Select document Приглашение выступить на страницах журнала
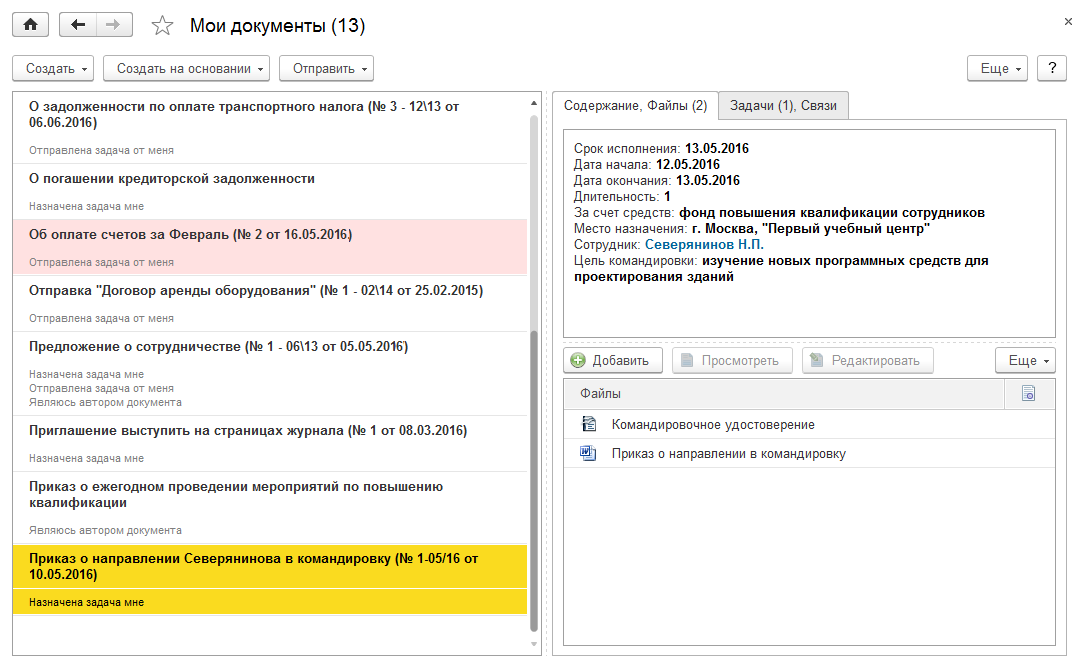This screenshot has height=668, width=1086. [270, 443]
